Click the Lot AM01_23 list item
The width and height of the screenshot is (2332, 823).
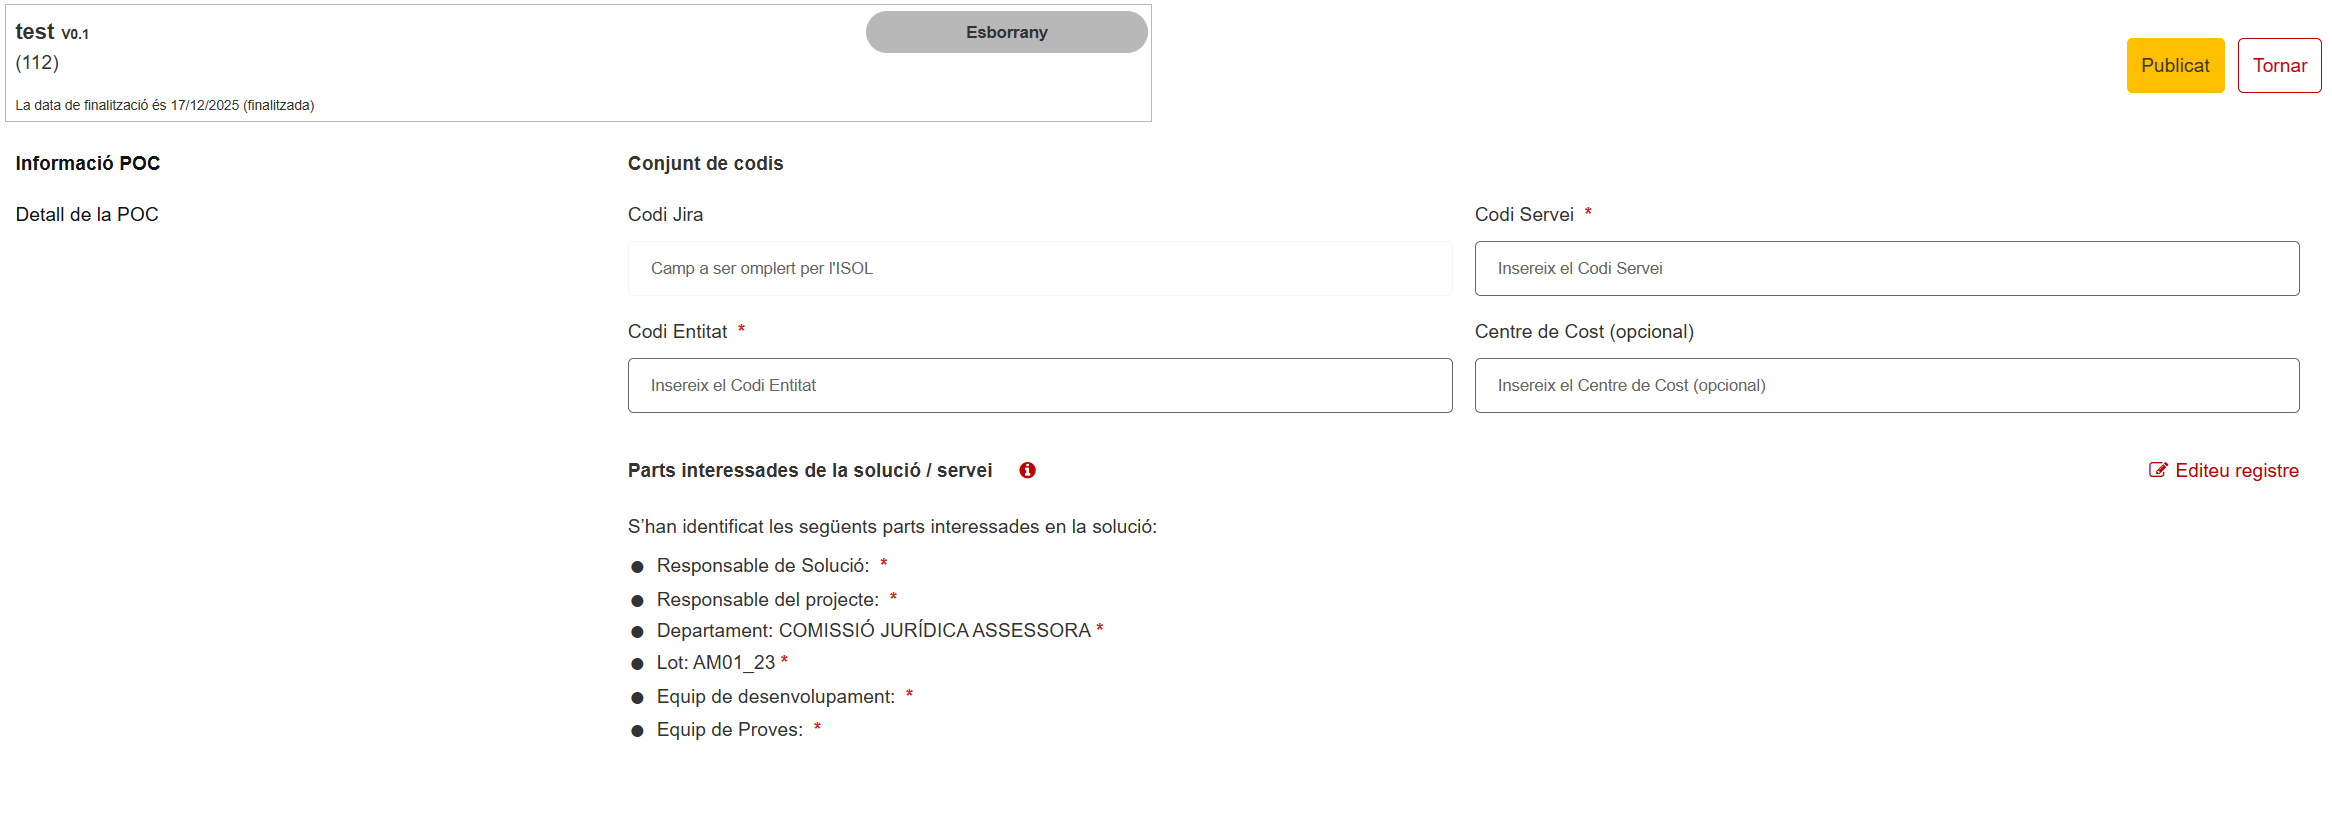(x=715, y=663)
